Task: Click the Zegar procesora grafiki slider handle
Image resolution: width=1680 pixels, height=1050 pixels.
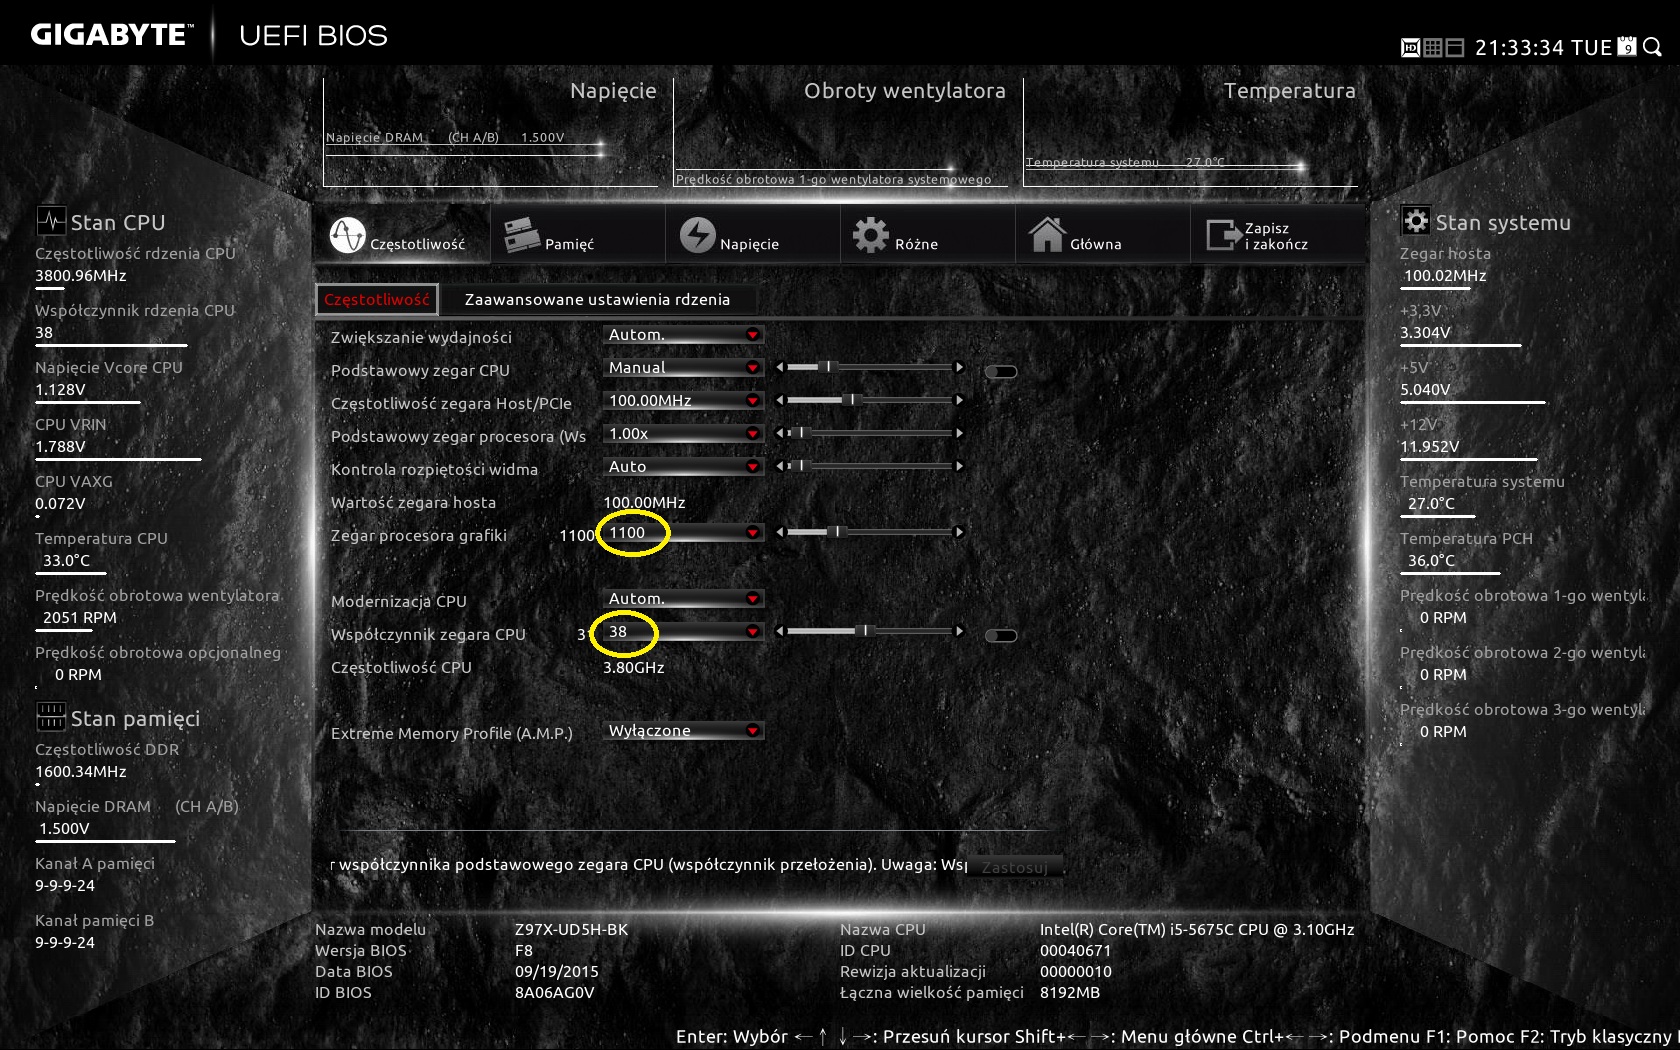Action: tap(837, 533)
